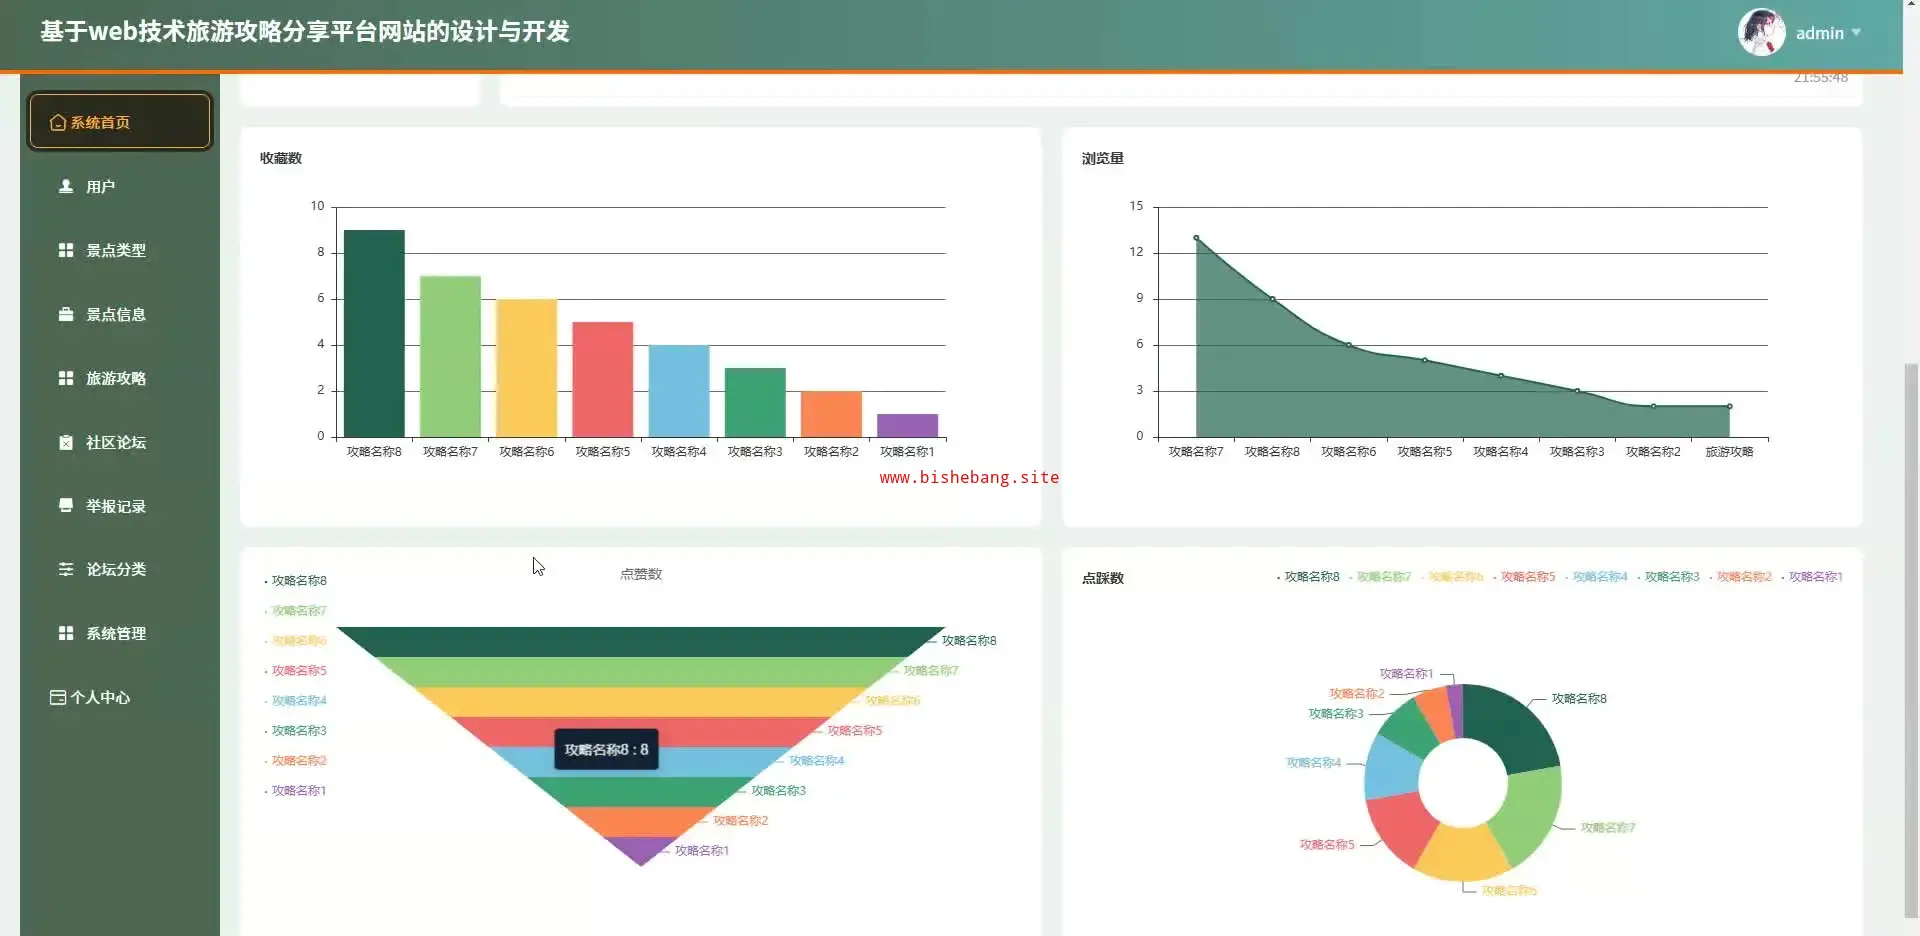This screenshot has height=936, width=1920.
Task: Toggle 攻略名称5 in the 点踩数 pie legend
Action: tap(1524, 577)
